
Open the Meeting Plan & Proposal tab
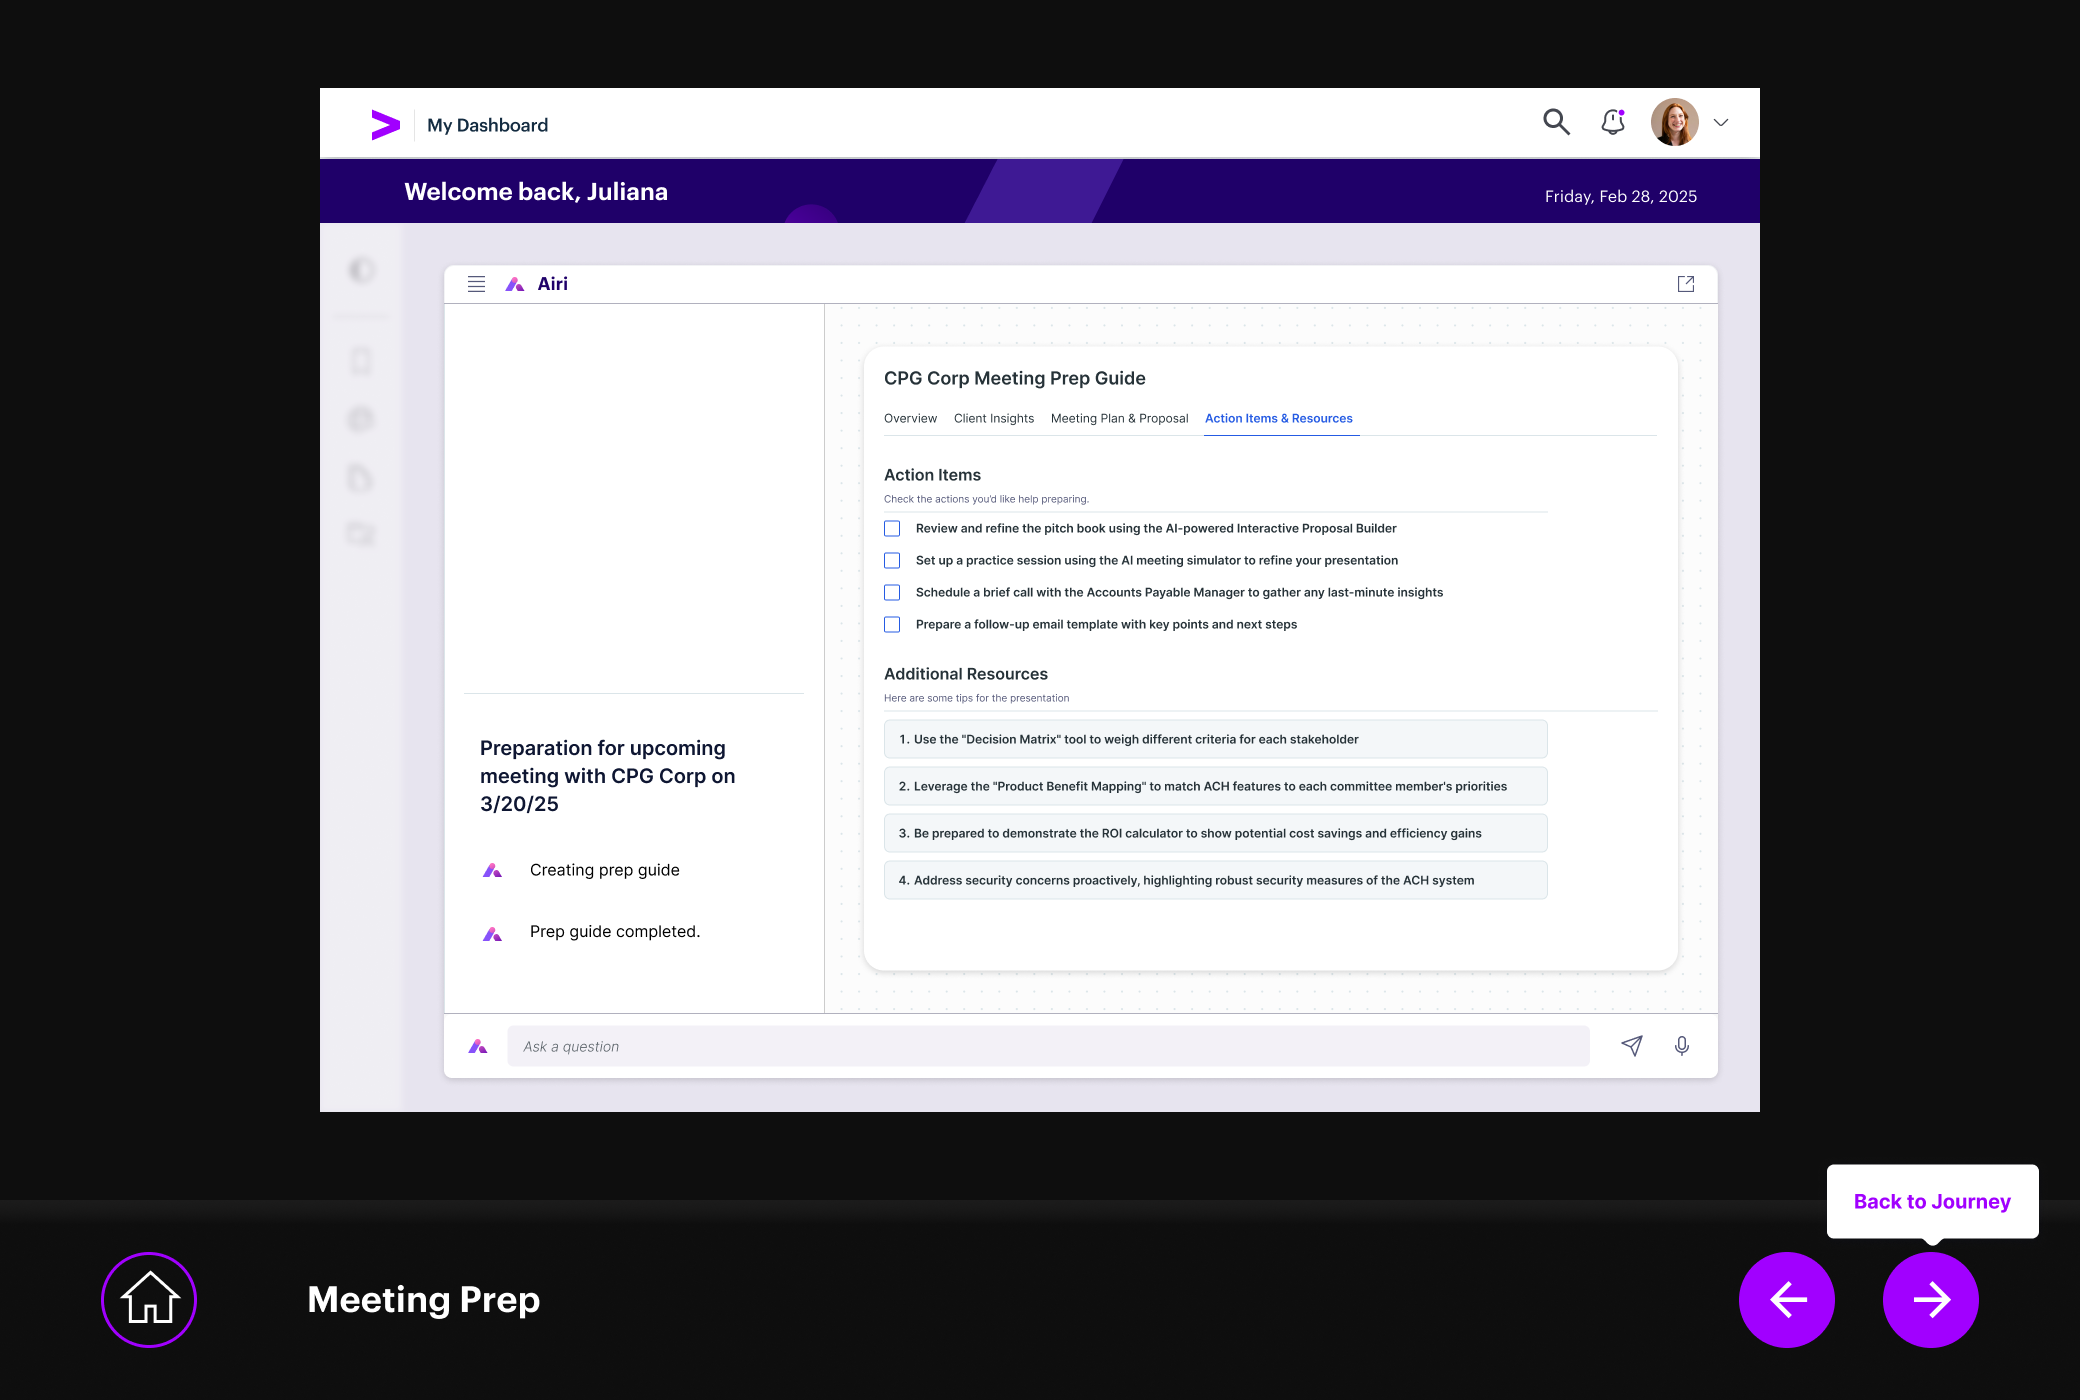(x=1119, y=419)
